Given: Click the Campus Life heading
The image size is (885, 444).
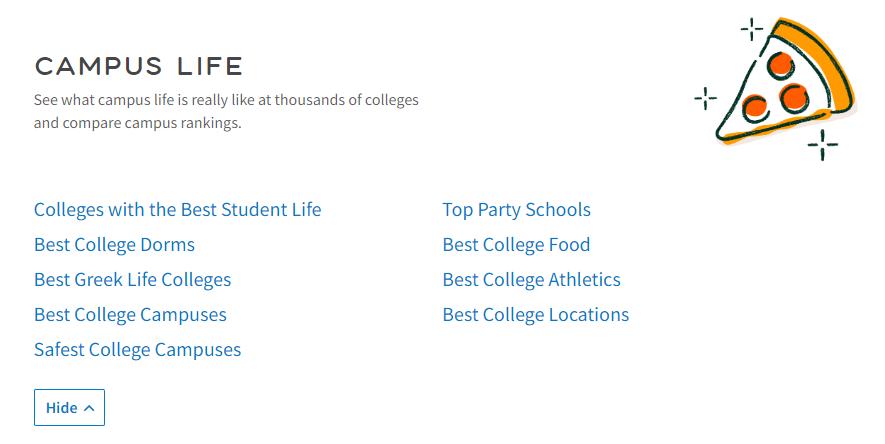Looking at the screenshot, I should coord(139,67).
